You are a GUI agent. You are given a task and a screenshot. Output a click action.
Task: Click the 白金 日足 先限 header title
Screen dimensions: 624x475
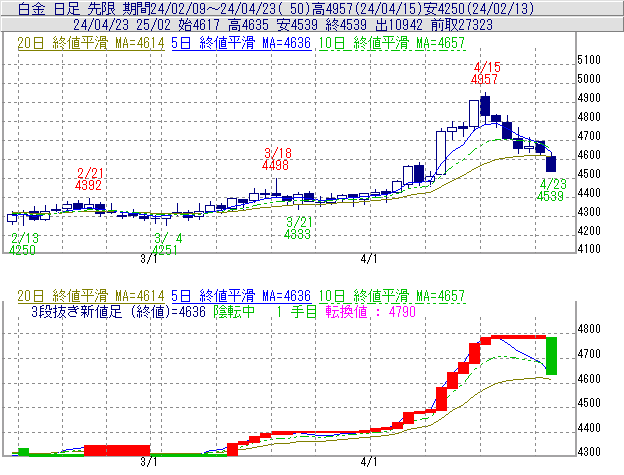click(66, 8)
